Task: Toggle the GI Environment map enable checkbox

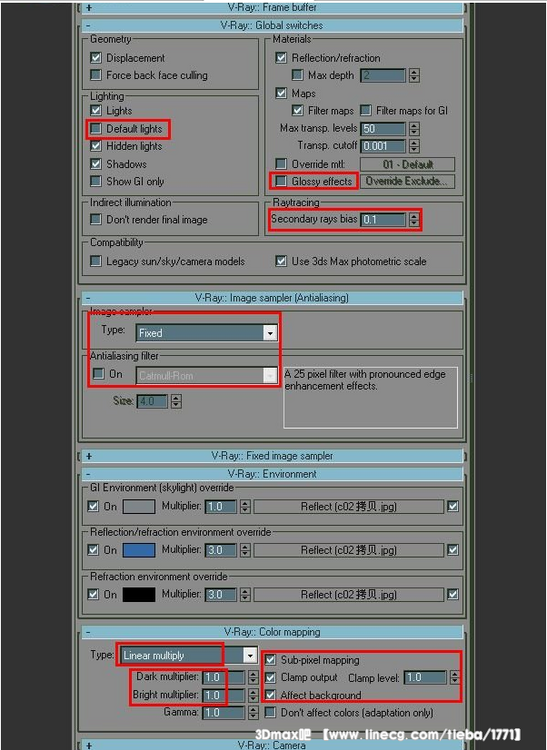Action: [x=453, y=506]
